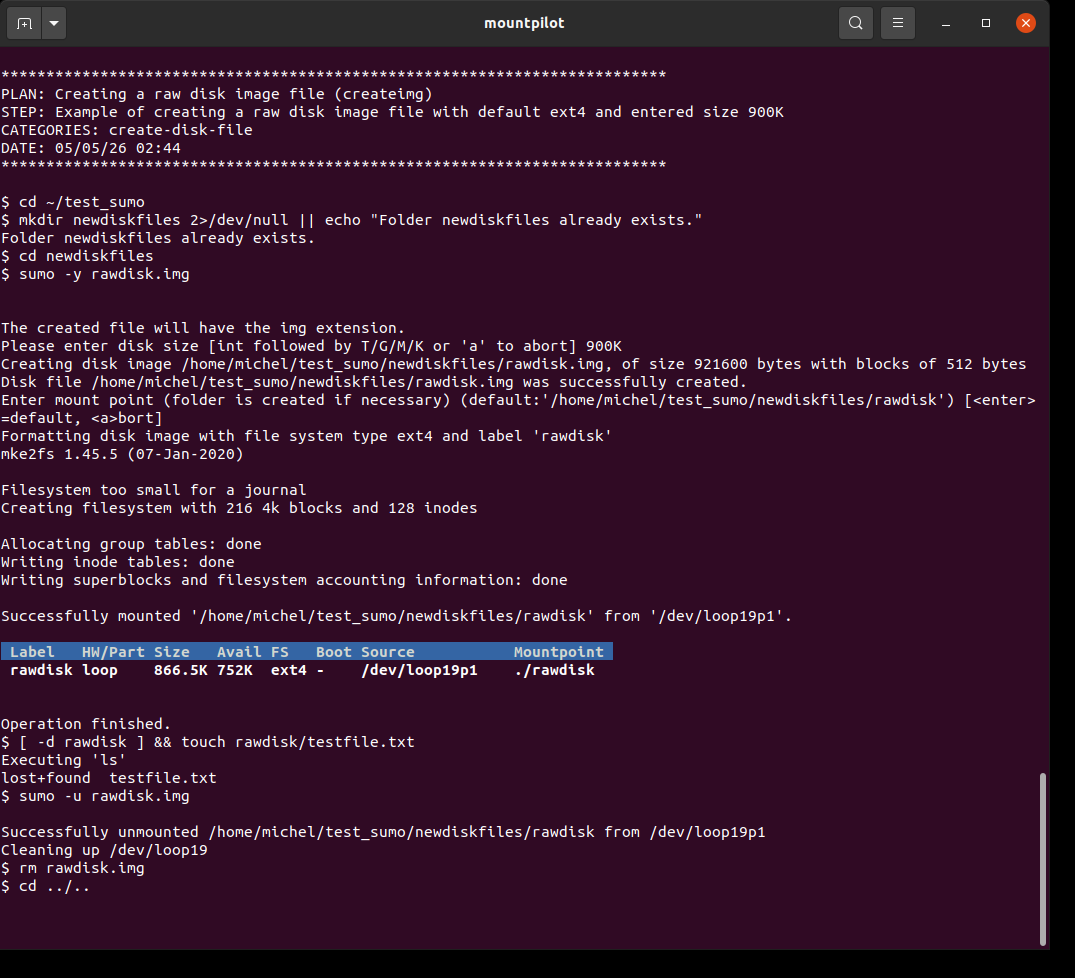The height and width of the screenshot is (978, 1075).
Task: Click the '/dev/loop19p1' source cell in the table
Action: [x=420, y=670]
